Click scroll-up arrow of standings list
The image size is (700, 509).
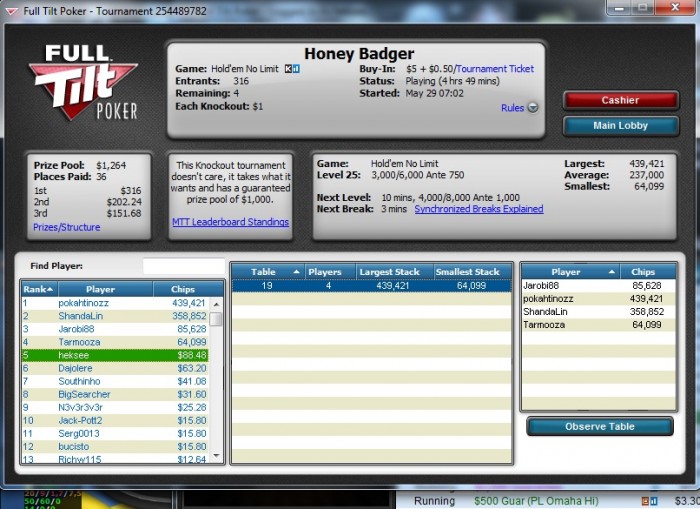[216, 304]
